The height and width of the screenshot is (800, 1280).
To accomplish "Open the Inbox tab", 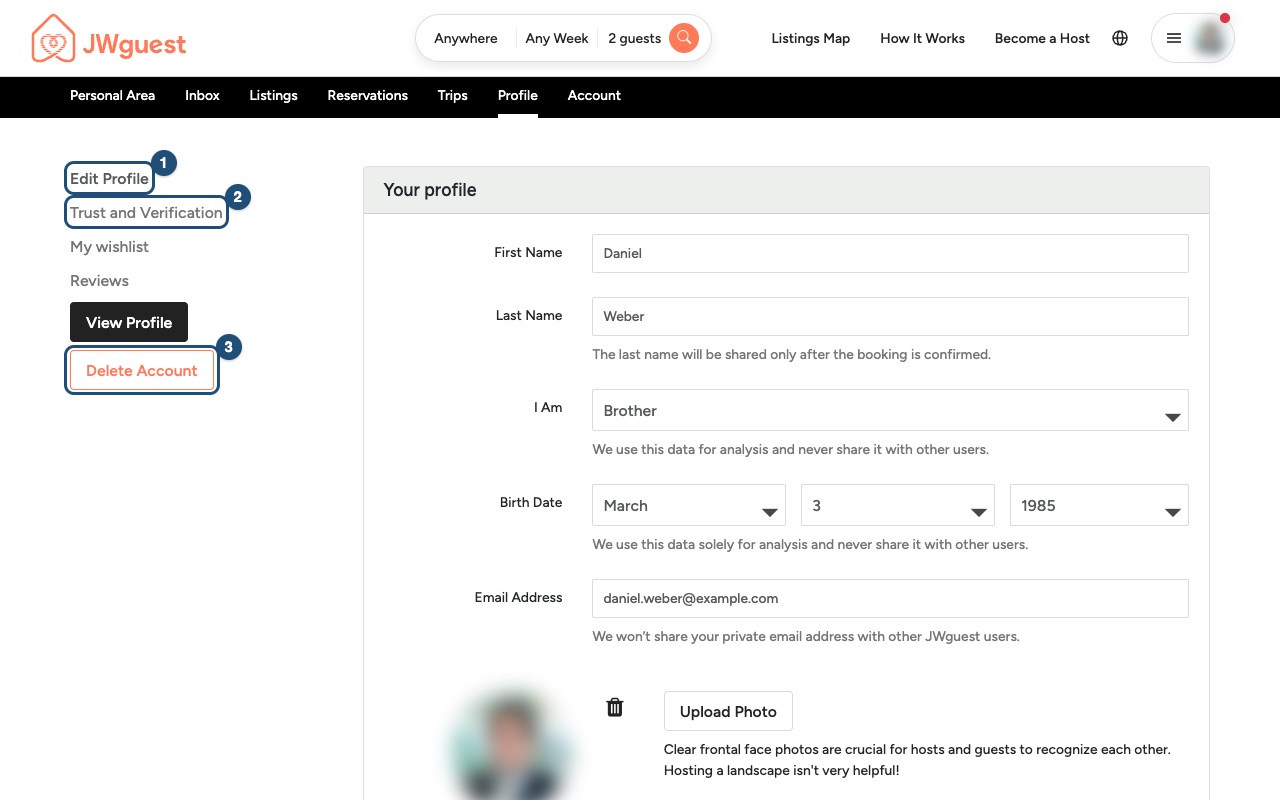I will (x=202, y=96).
